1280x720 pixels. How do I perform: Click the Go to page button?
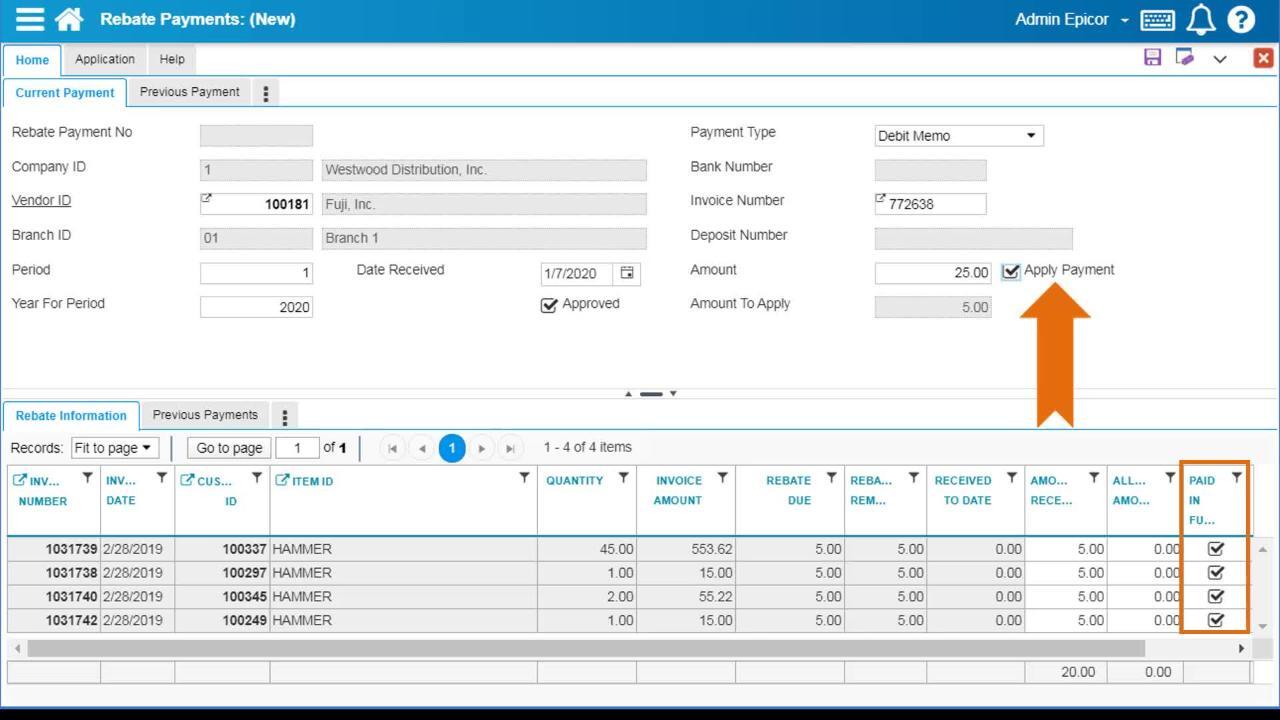[x=229, y=448]
